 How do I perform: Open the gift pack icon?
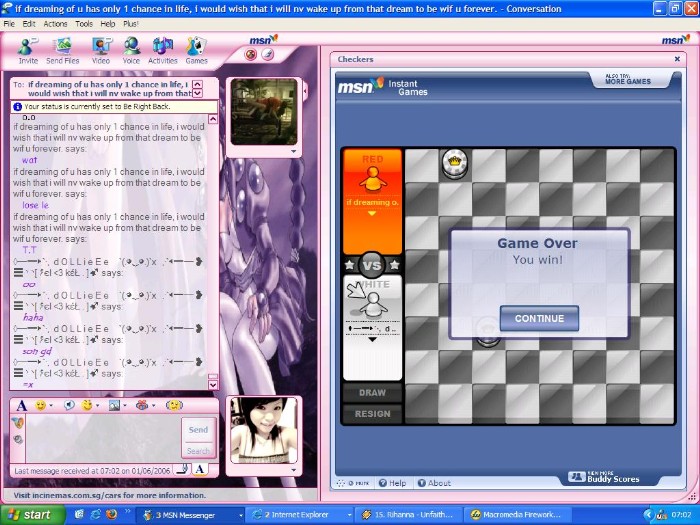coord(142,405)
